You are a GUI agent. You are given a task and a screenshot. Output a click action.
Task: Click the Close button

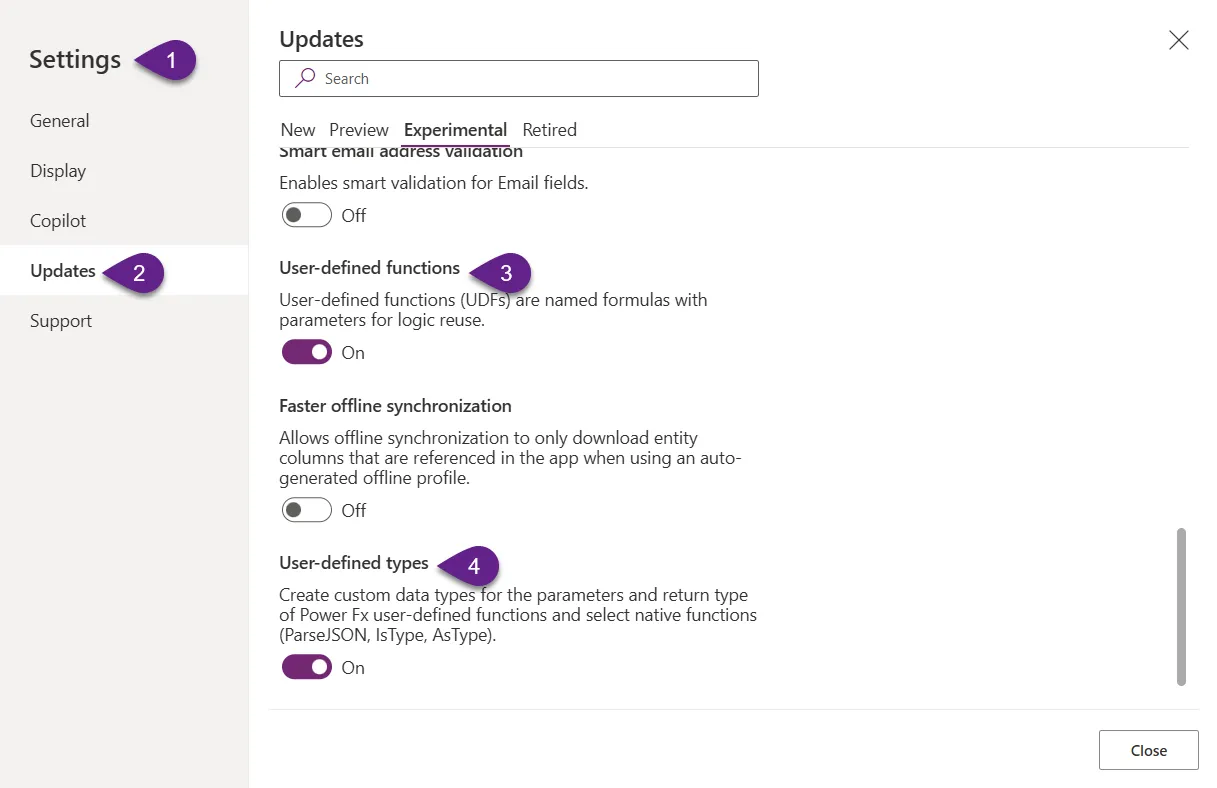(x=1148, y=750)
